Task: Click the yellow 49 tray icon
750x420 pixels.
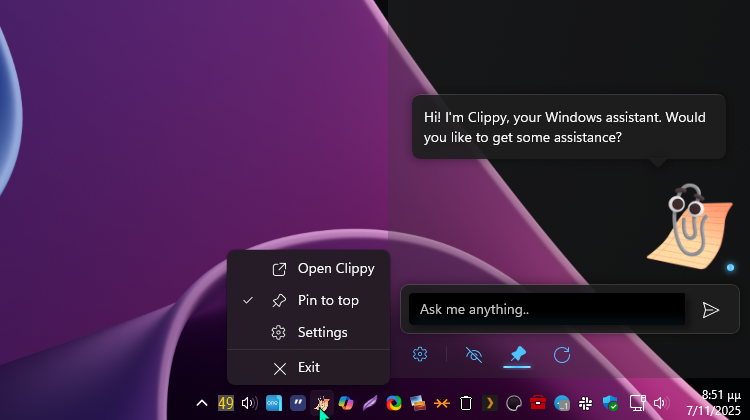Action: point(226,403)
